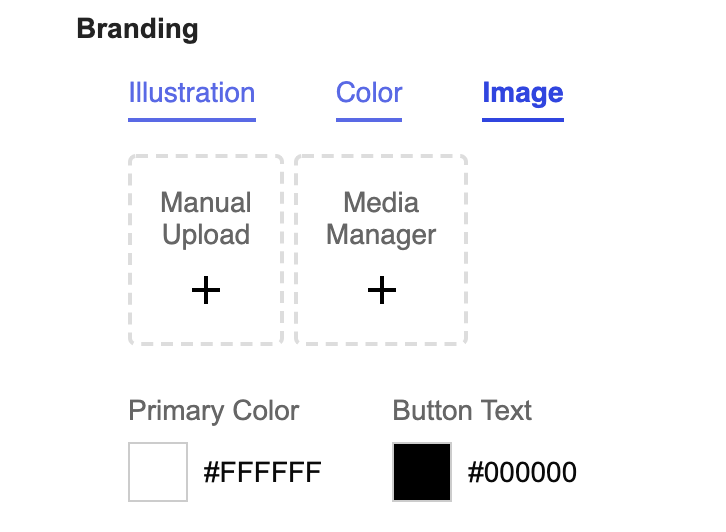Choose the Manual Upload dashed box

click(206, 250)
